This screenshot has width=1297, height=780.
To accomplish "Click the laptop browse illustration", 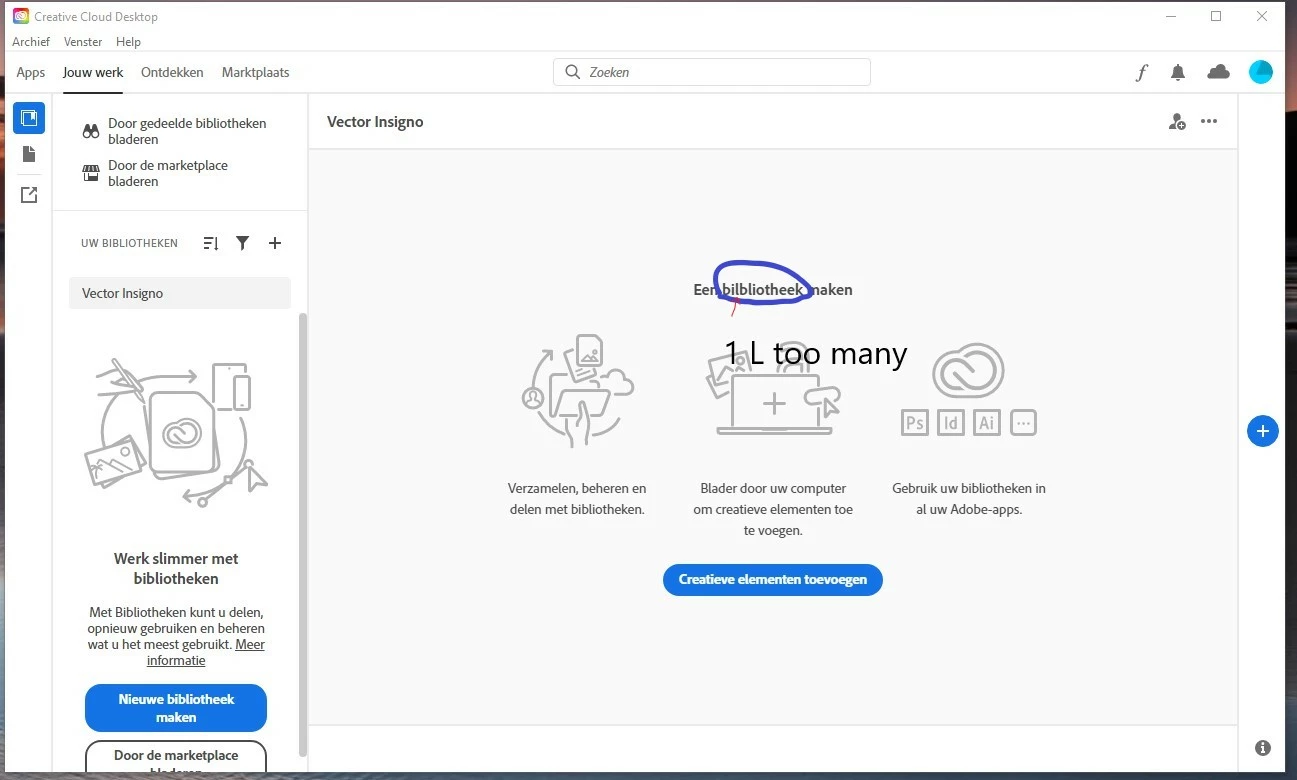I will click(773, 391).
